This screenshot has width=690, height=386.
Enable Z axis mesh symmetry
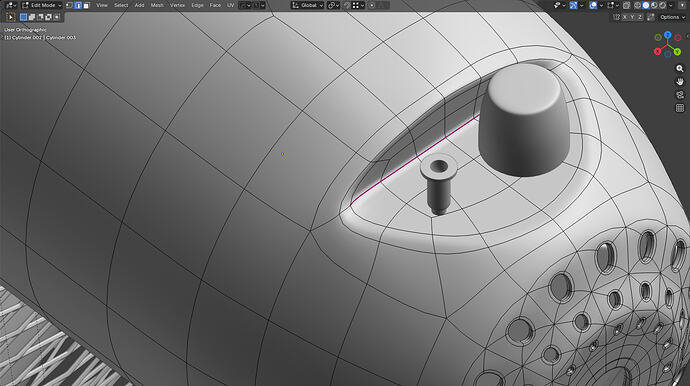tap(640, 17)
